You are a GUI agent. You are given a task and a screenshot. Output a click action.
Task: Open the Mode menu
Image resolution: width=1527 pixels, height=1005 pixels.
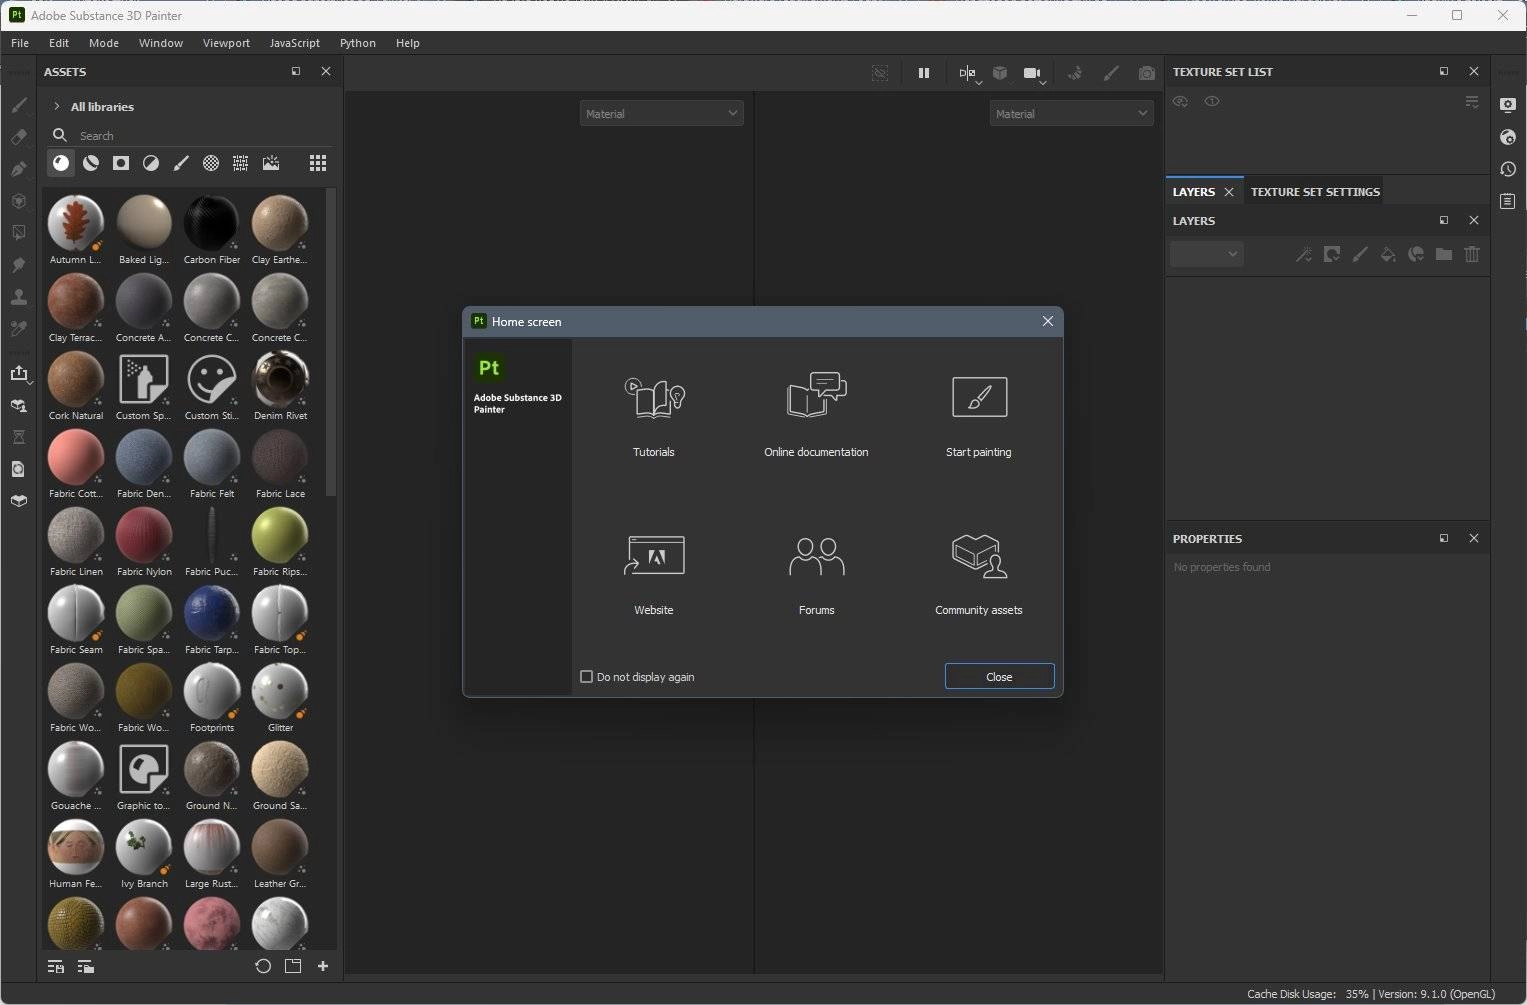pos(104,43)
